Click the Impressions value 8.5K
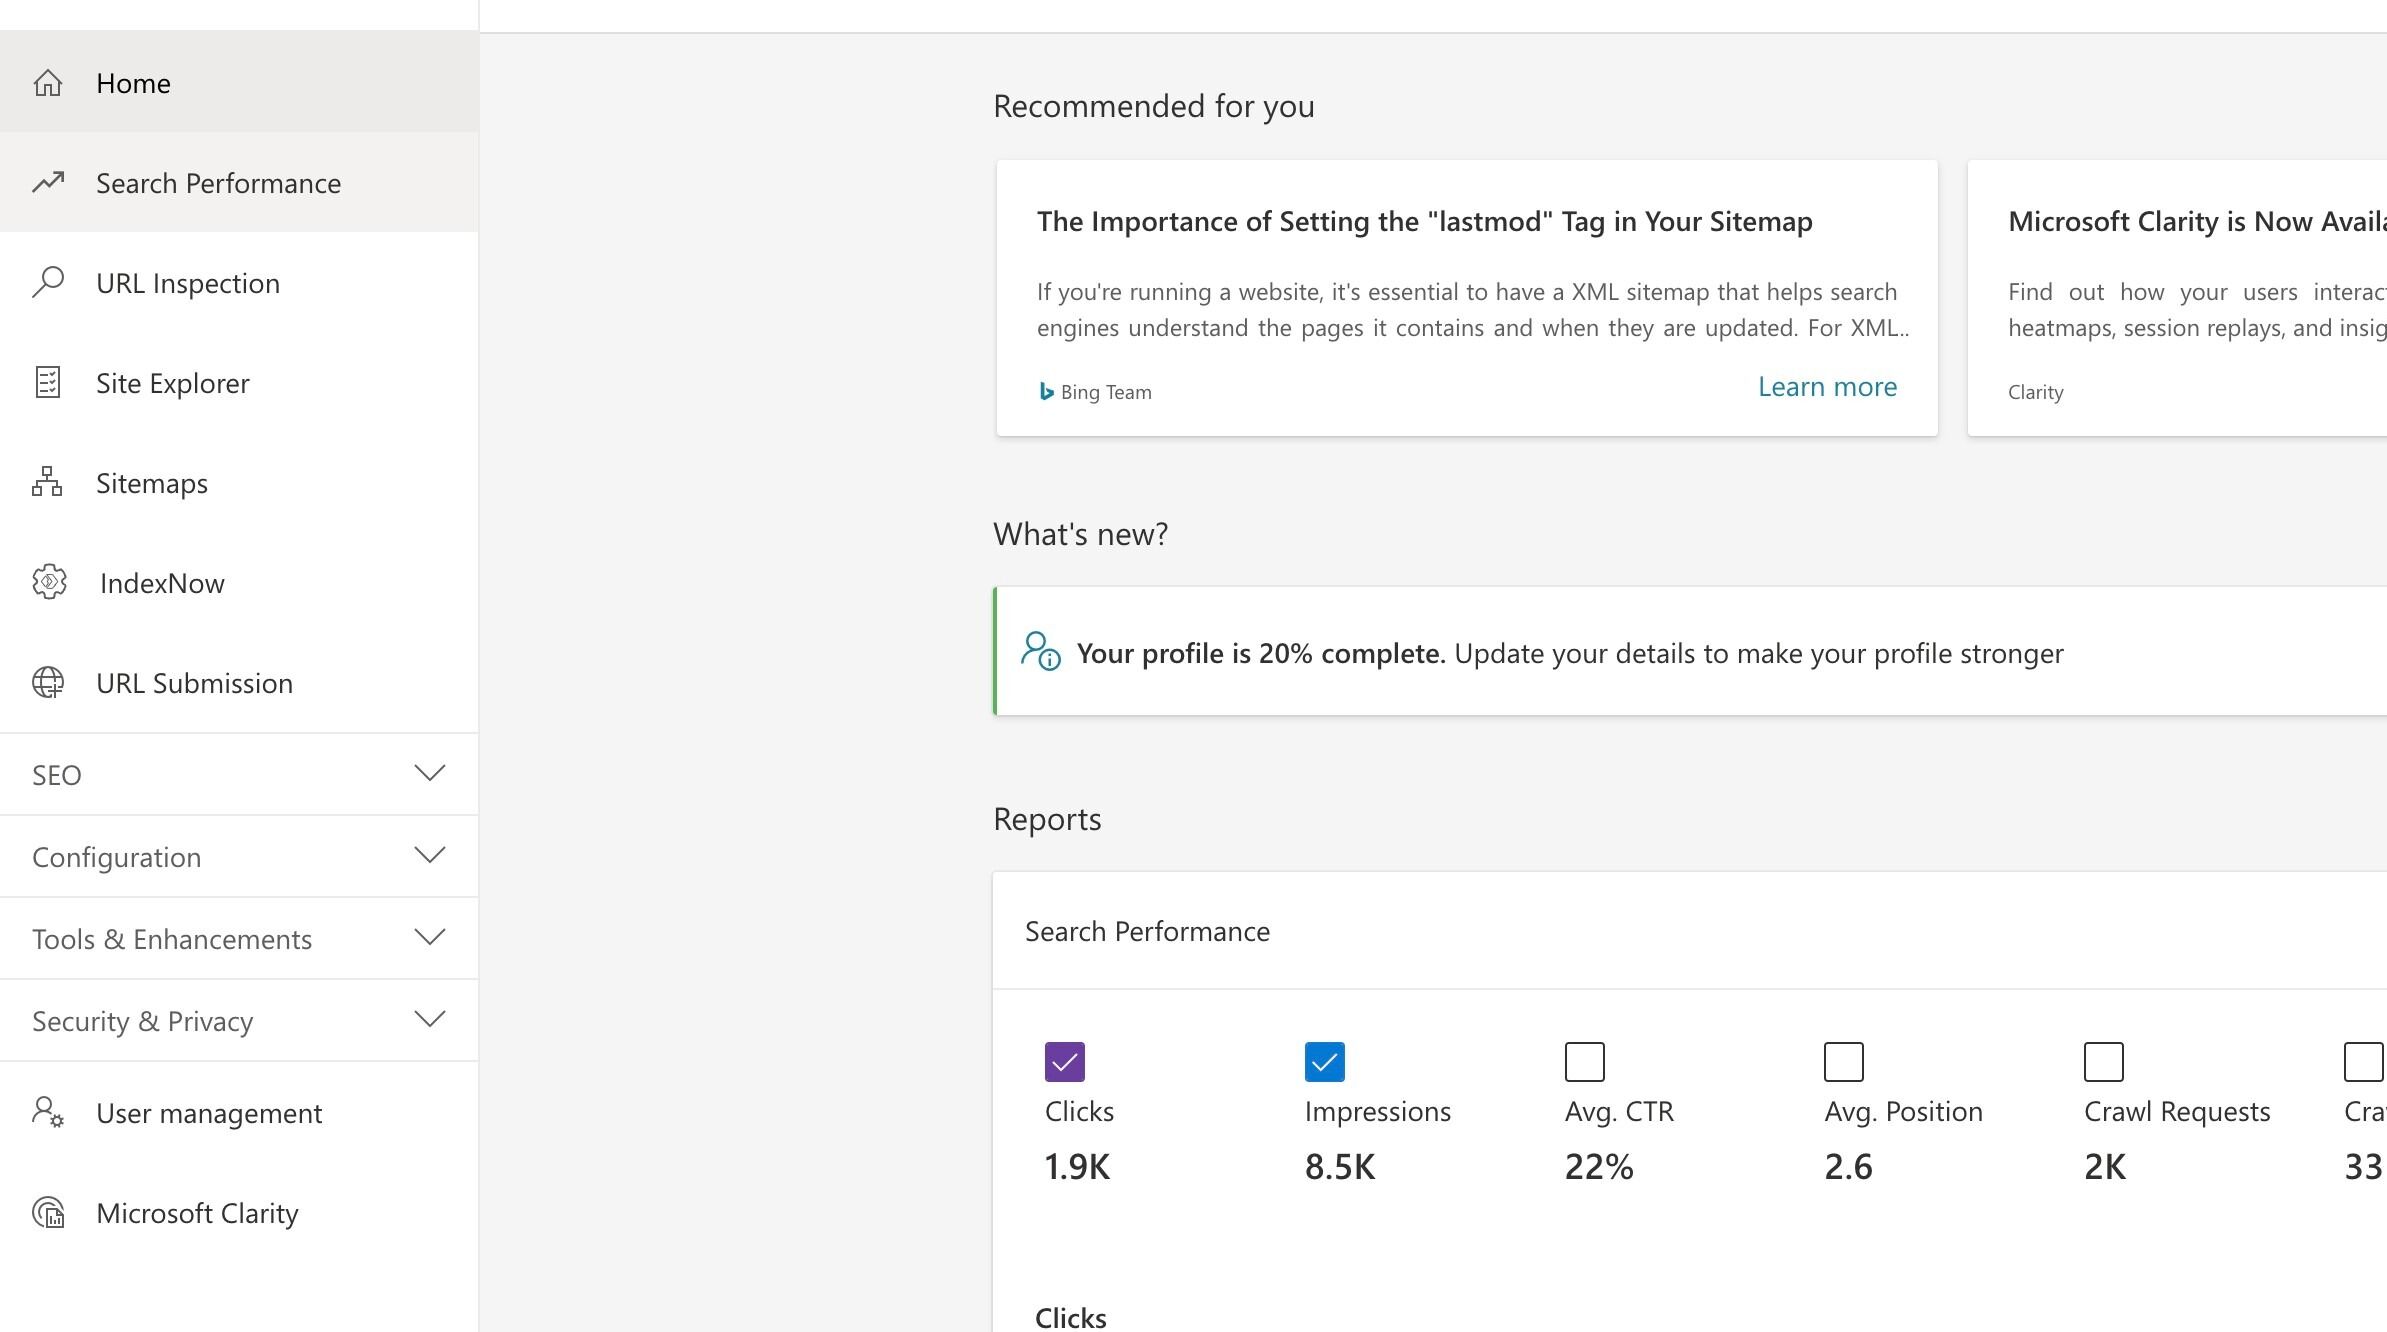 1340,1166
